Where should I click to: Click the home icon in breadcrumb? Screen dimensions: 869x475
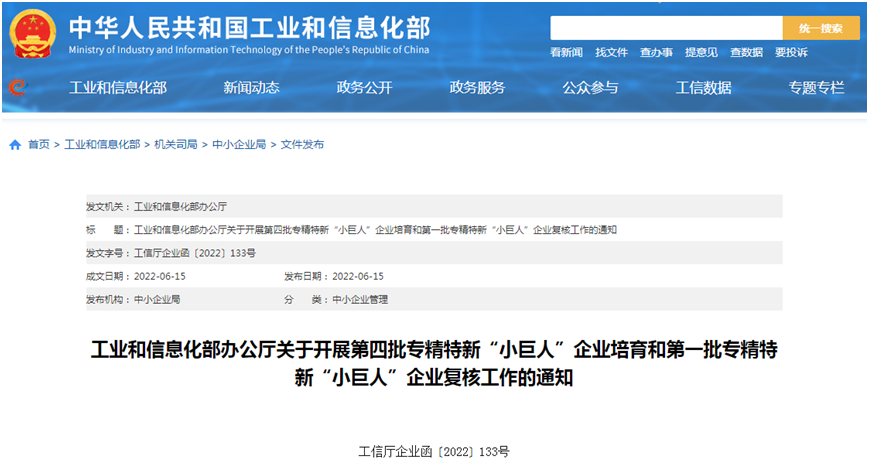pyautogui.click(x=15, y=145)
